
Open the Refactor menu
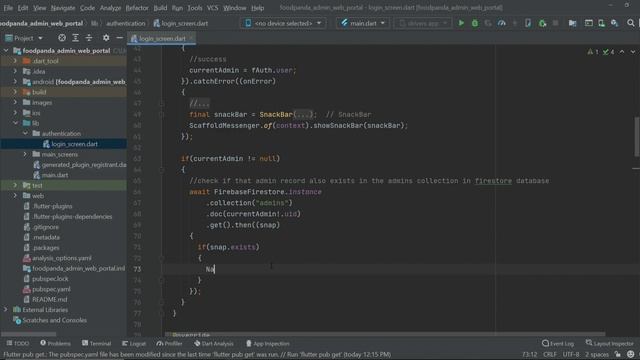pos(137,8)
